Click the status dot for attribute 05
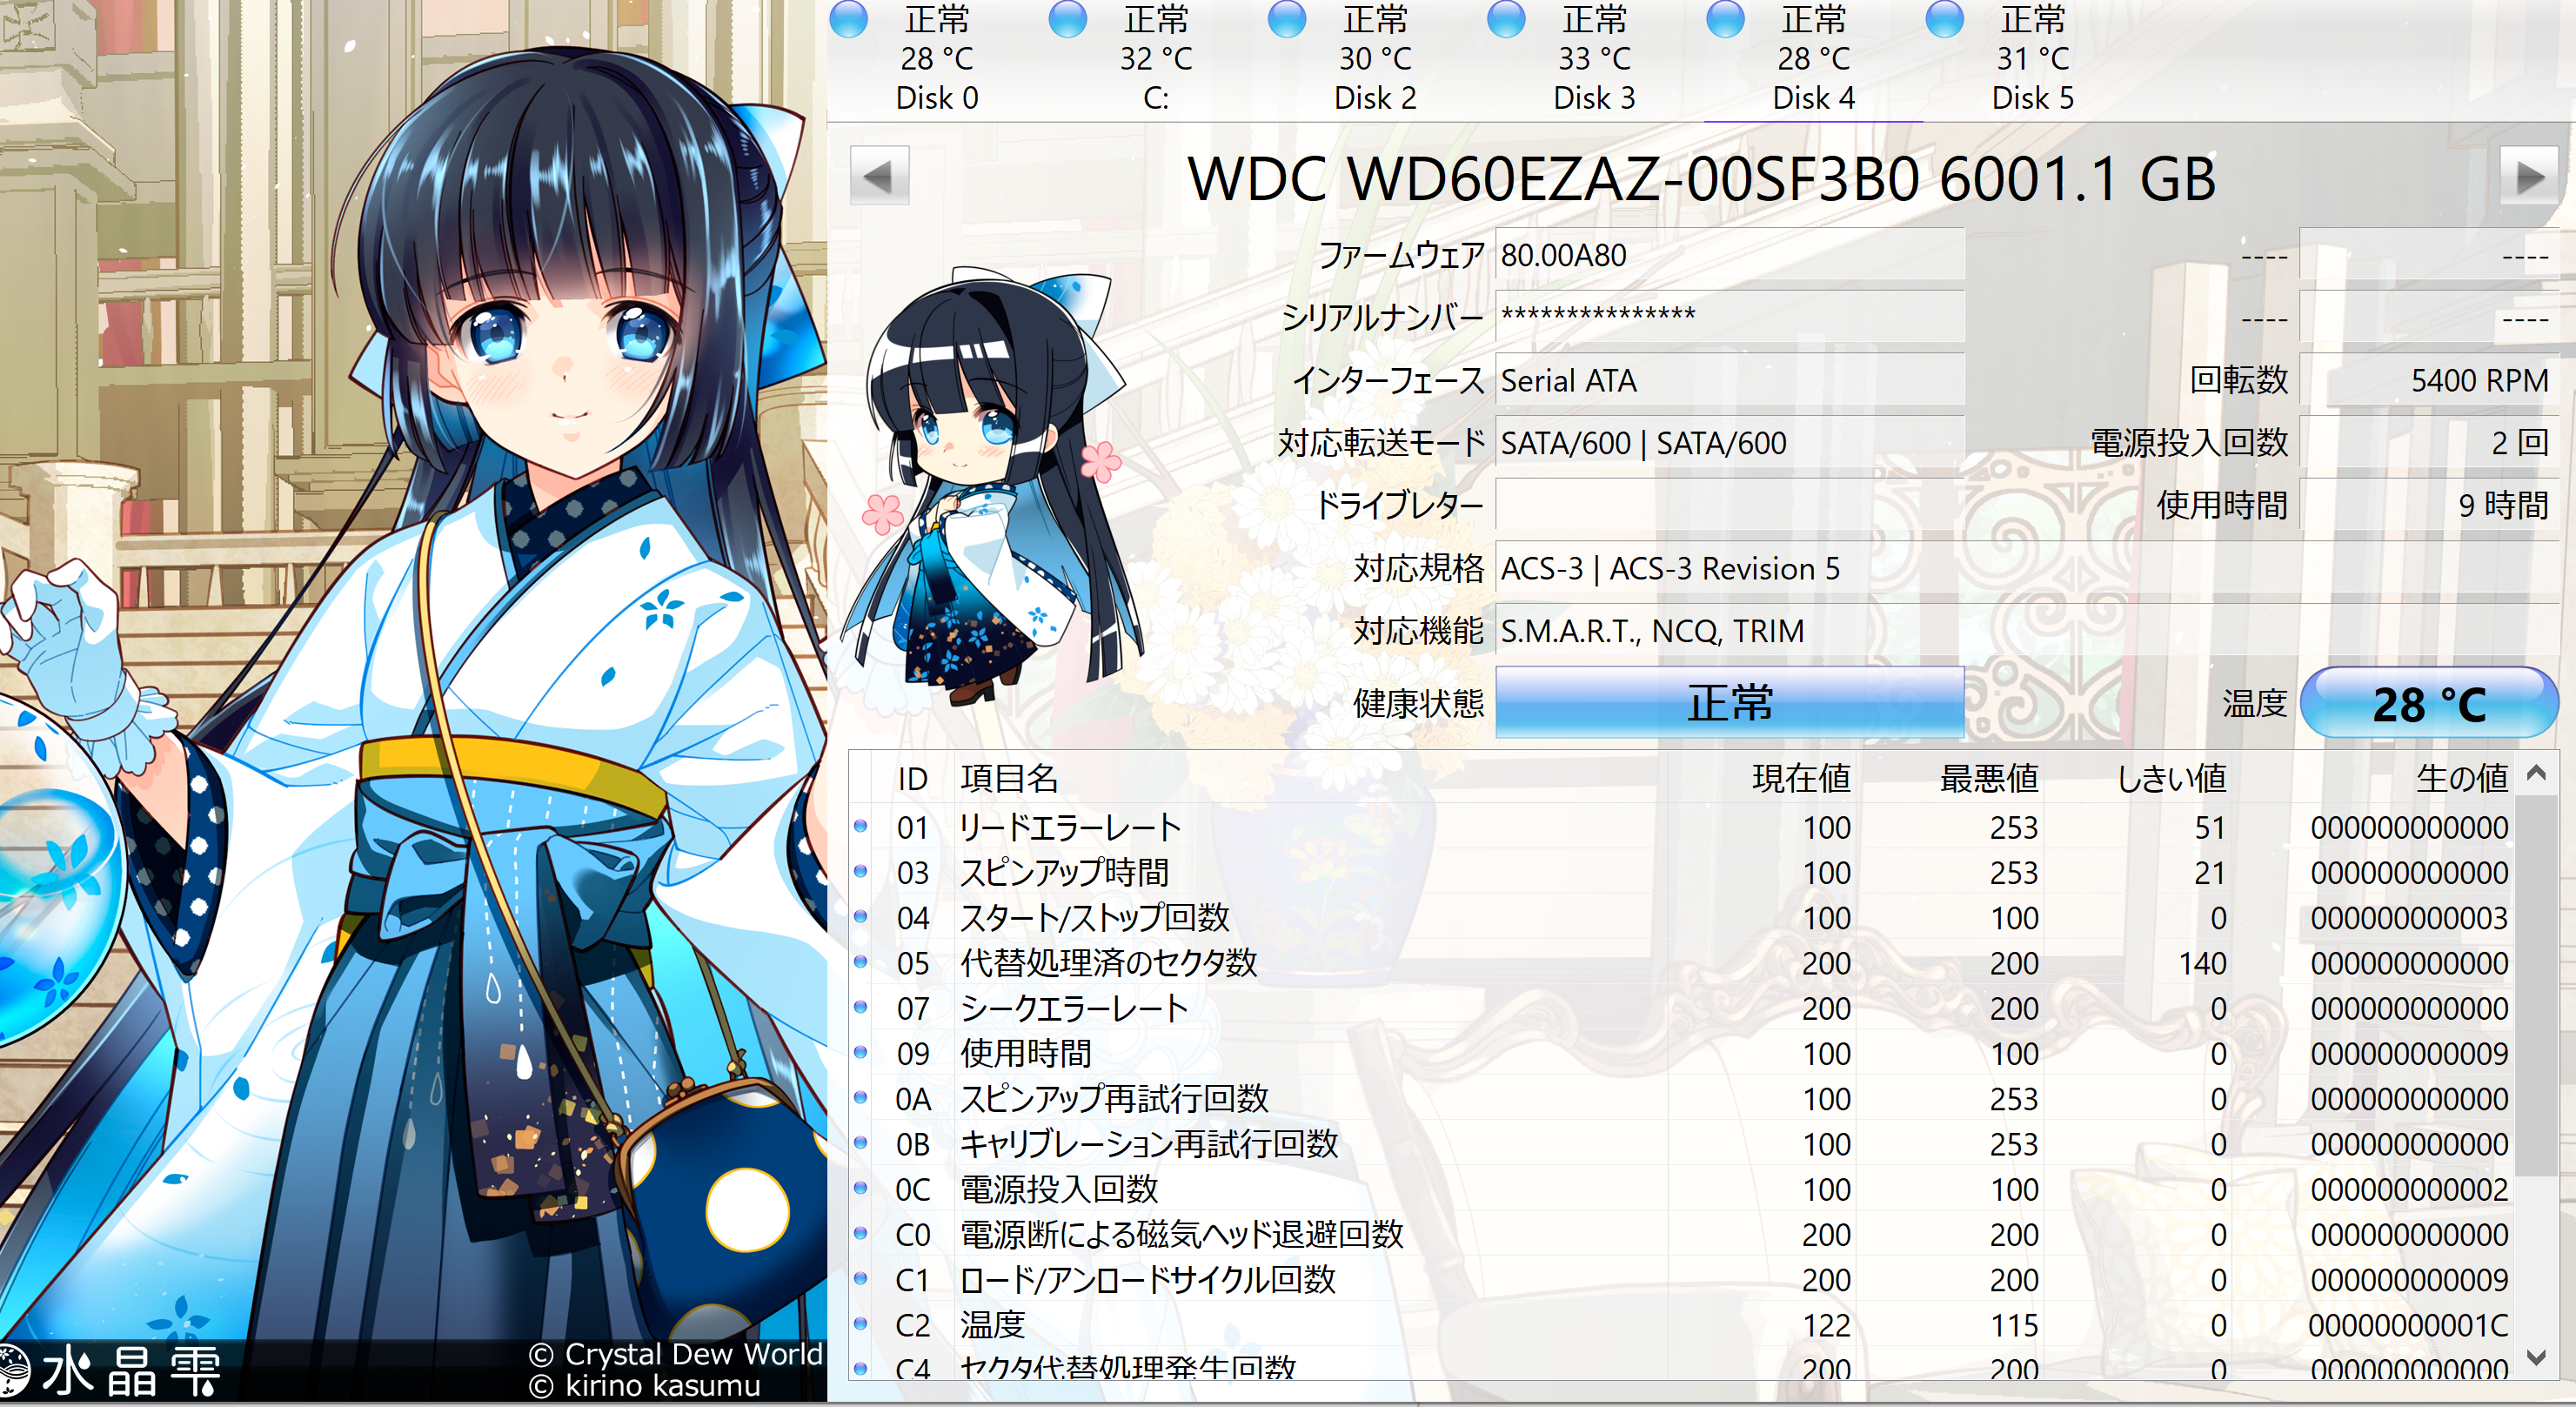 point(860,962)
